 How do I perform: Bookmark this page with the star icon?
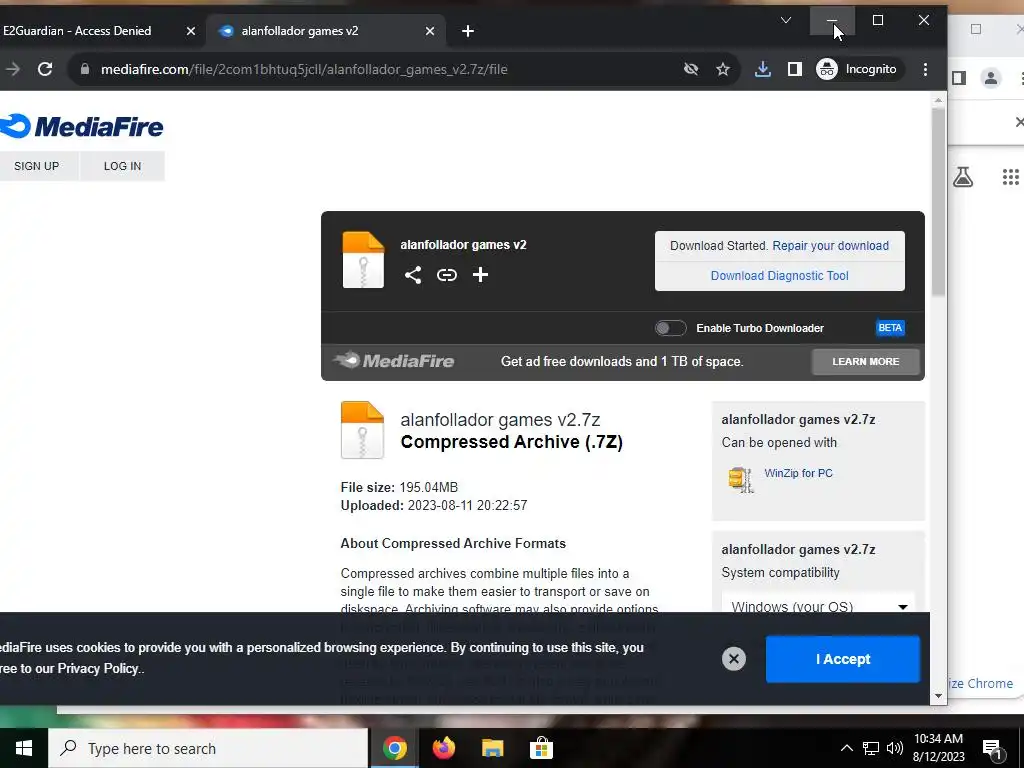point(723,69)
